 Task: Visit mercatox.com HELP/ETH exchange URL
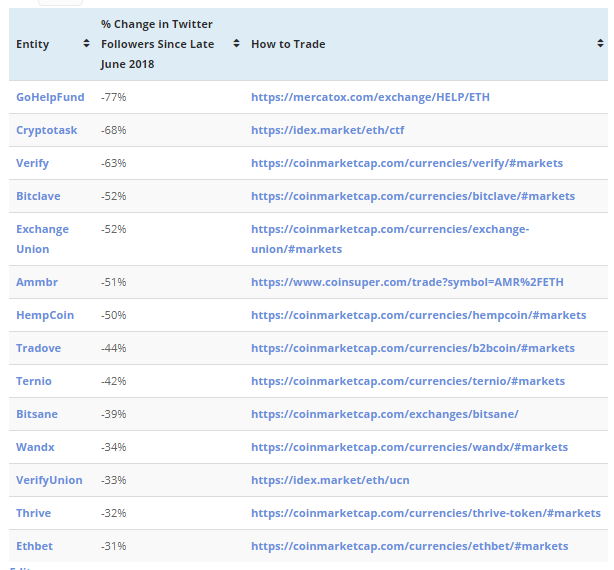pyautogui.click(x=370, y=97)
